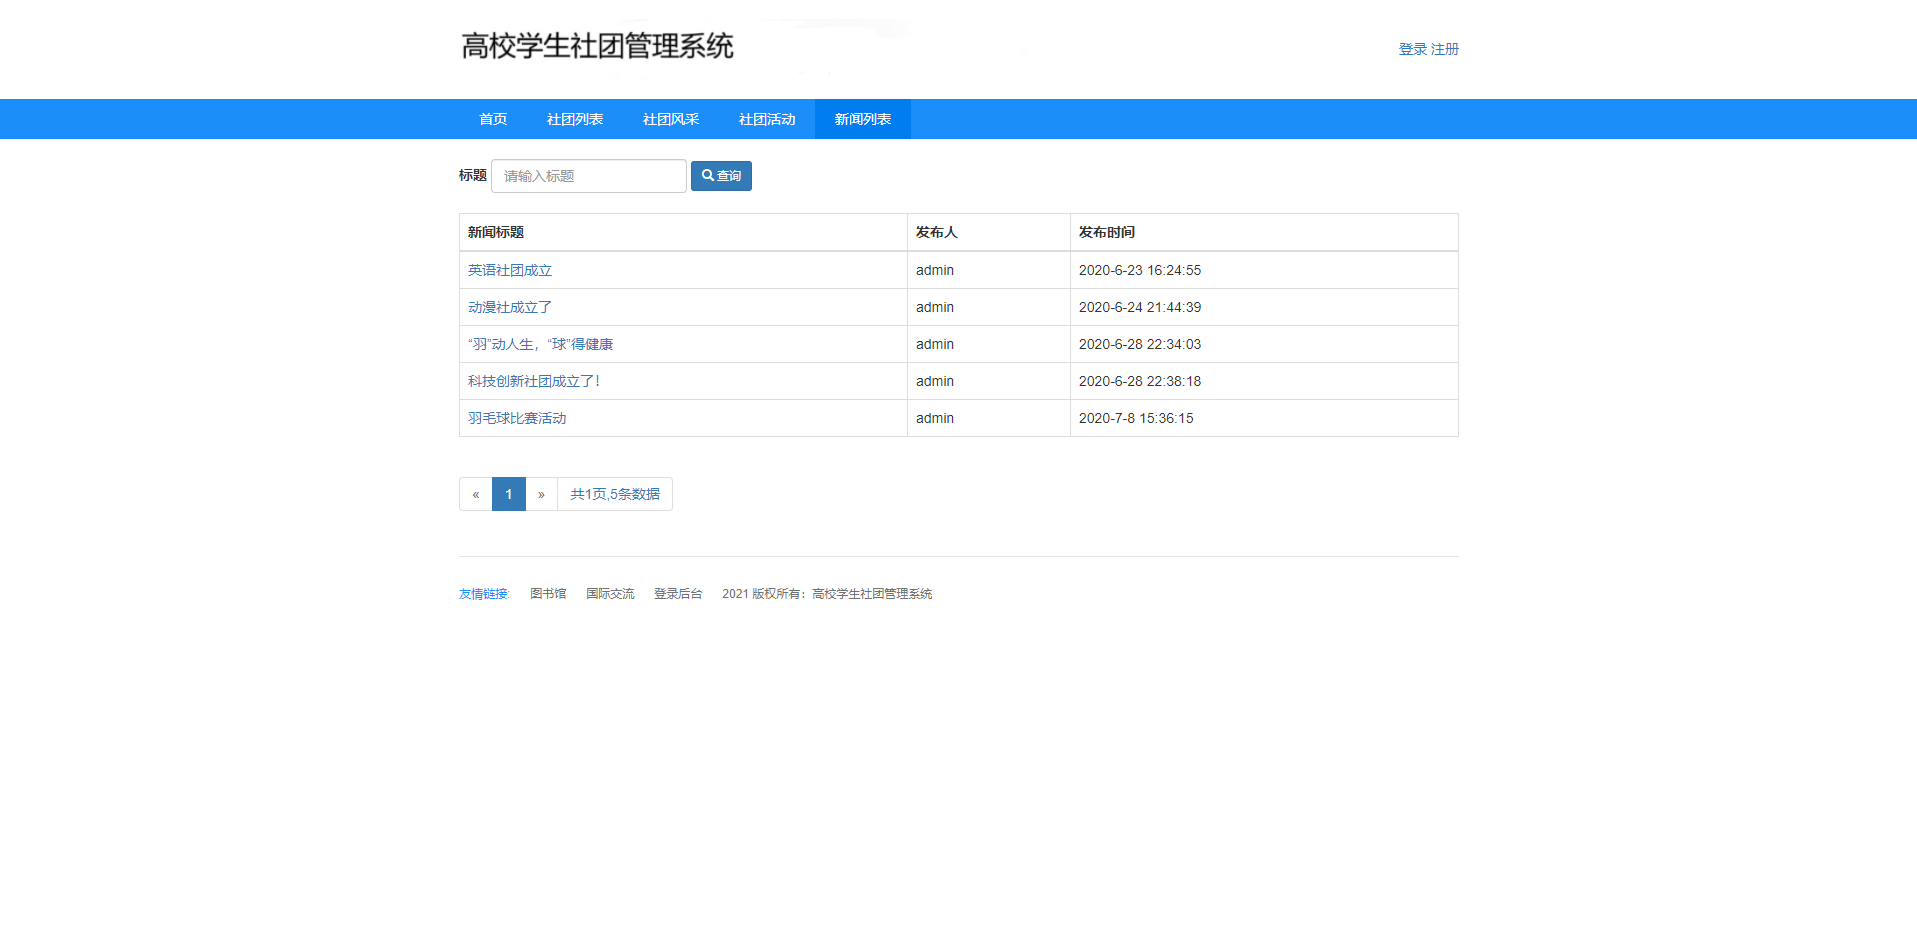Open the 社团活动 tab
Viewport: 1917px width, 927px height.
pos(767,119)
